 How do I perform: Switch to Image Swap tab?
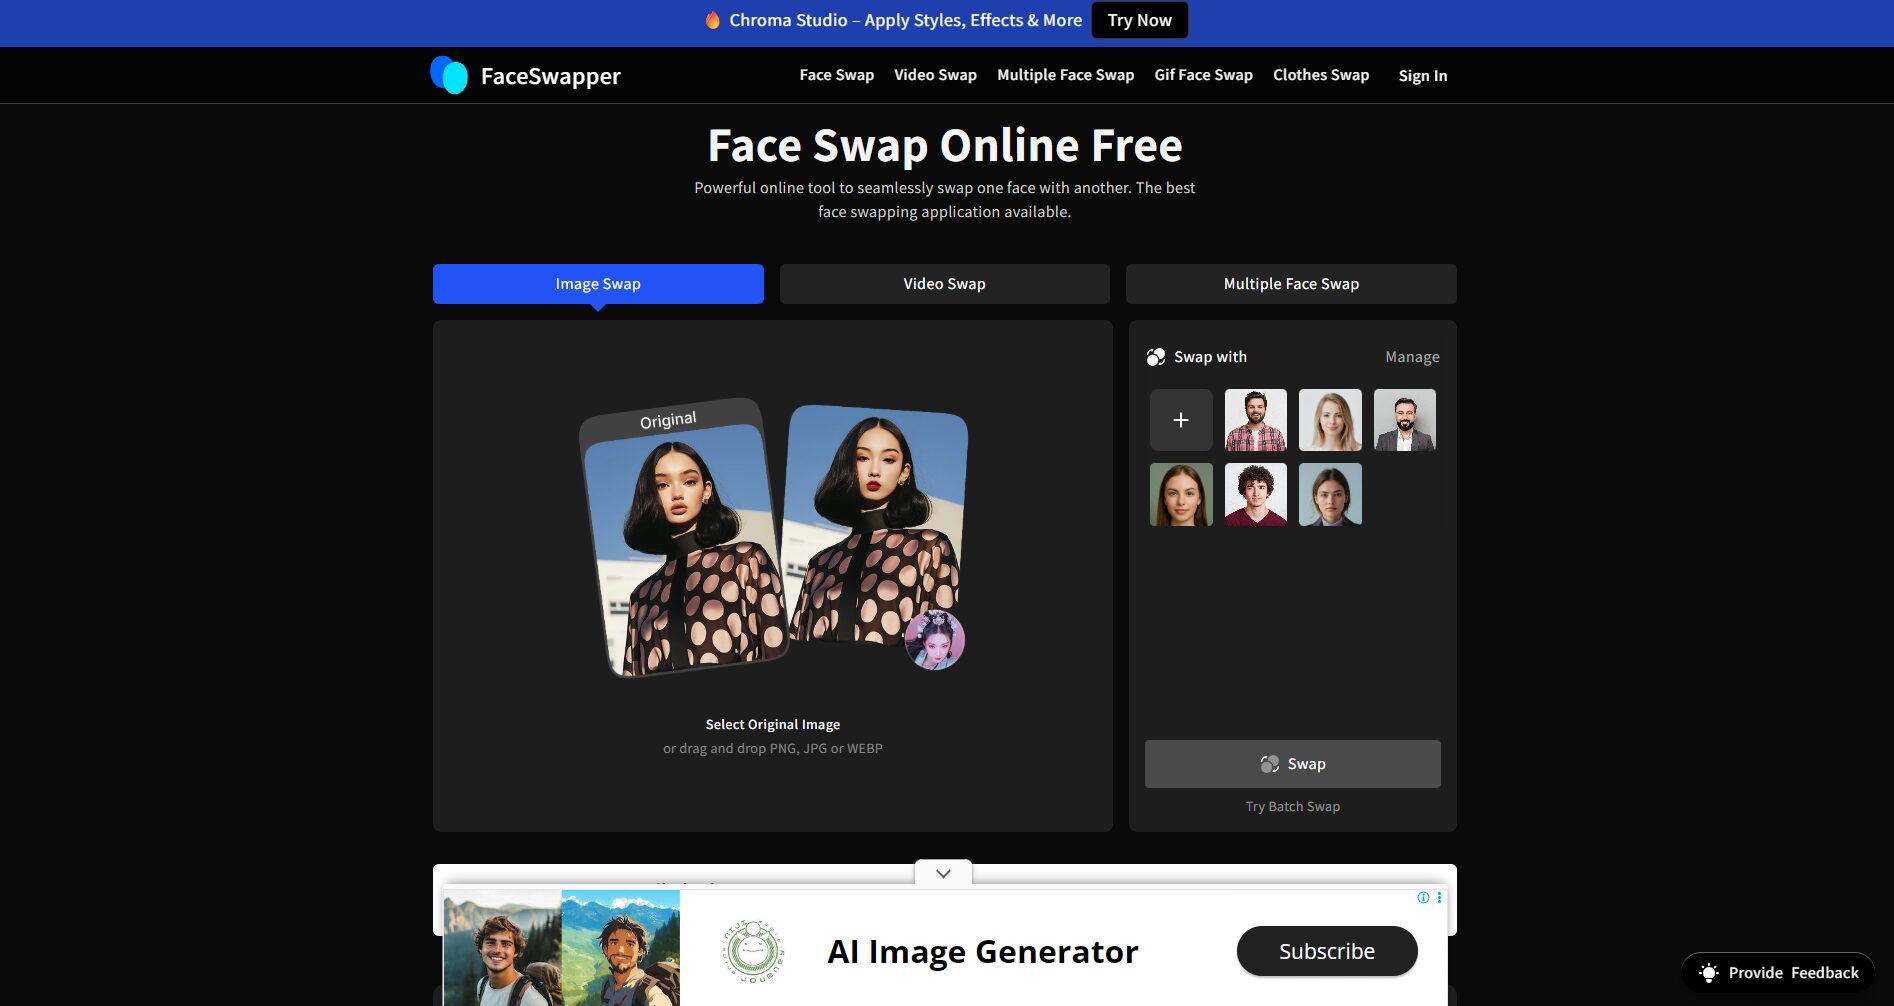pos(598,284)
